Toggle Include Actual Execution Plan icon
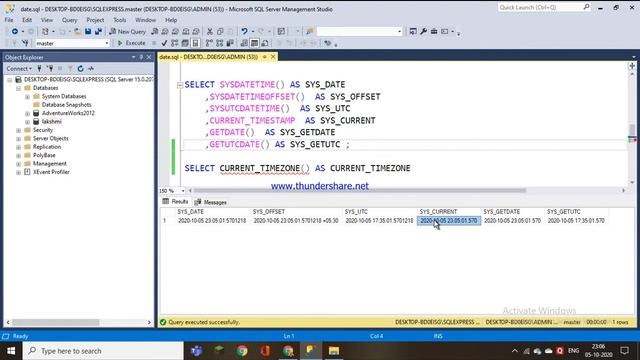 tap(209, 43)
